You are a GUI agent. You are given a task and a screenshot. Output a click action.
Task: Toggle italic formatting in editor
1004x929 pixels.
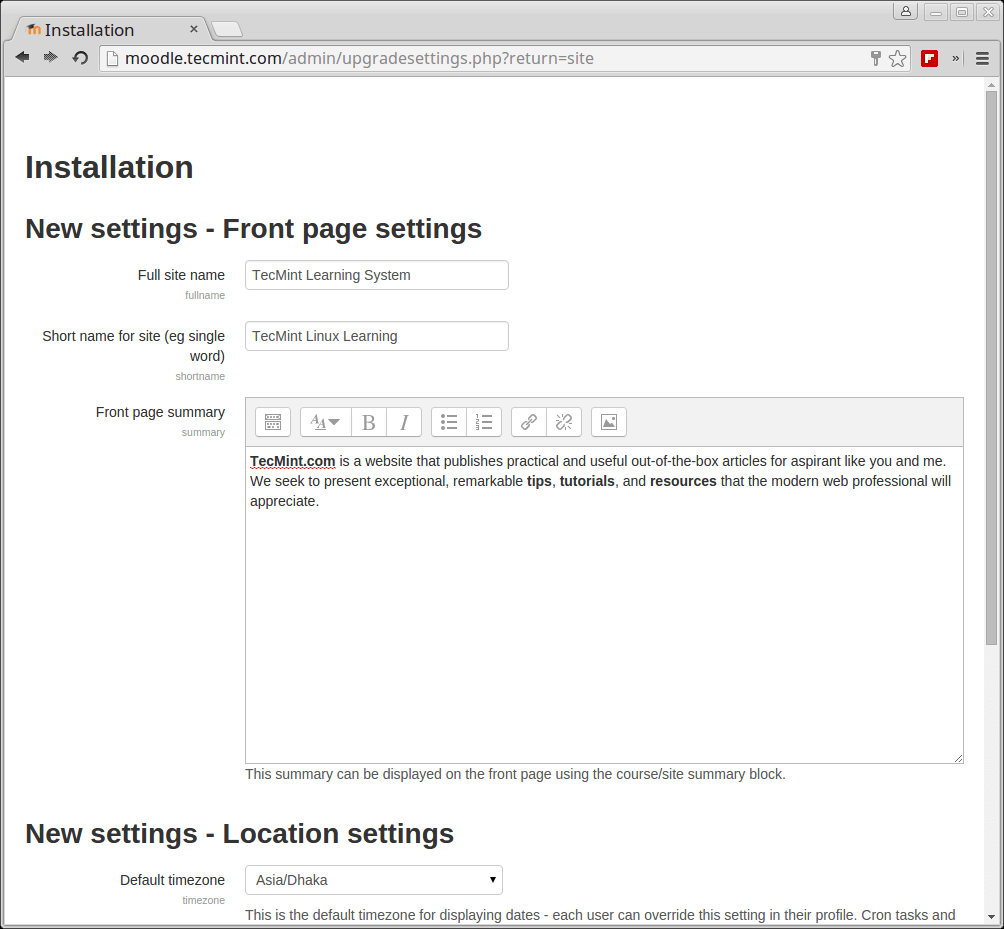click(404, 422)
